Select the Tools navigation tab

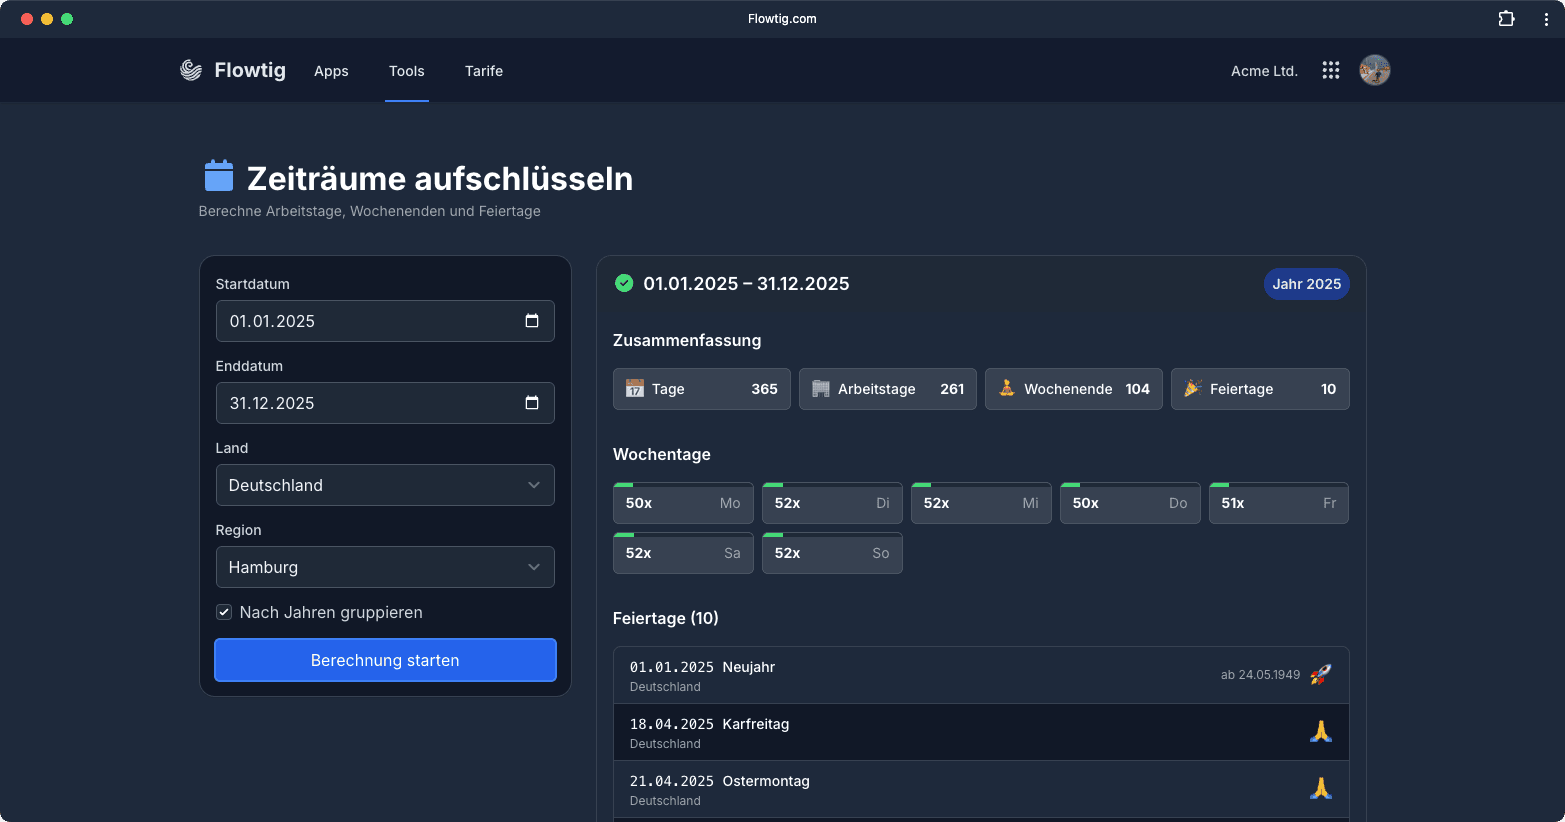tap(407, 71)
